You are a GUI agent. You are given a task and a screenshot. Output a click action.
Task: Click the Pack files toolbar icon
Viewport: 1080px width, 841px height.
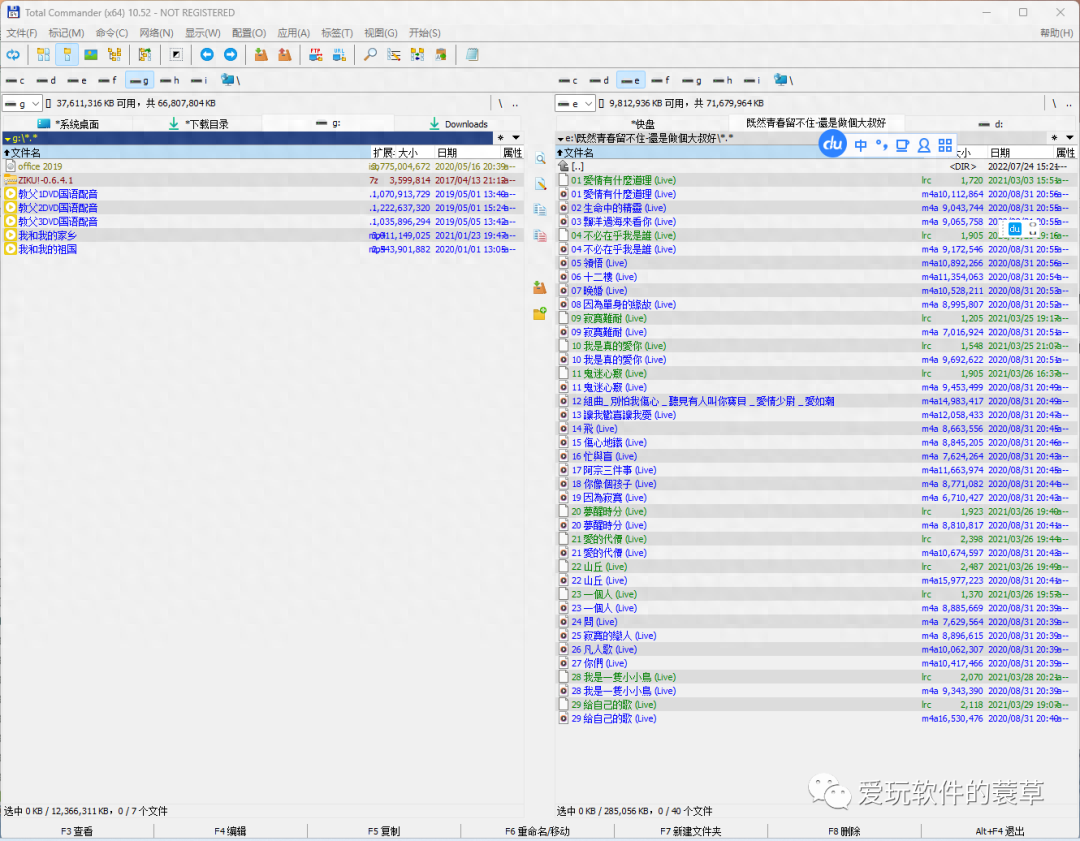point(261,55)
